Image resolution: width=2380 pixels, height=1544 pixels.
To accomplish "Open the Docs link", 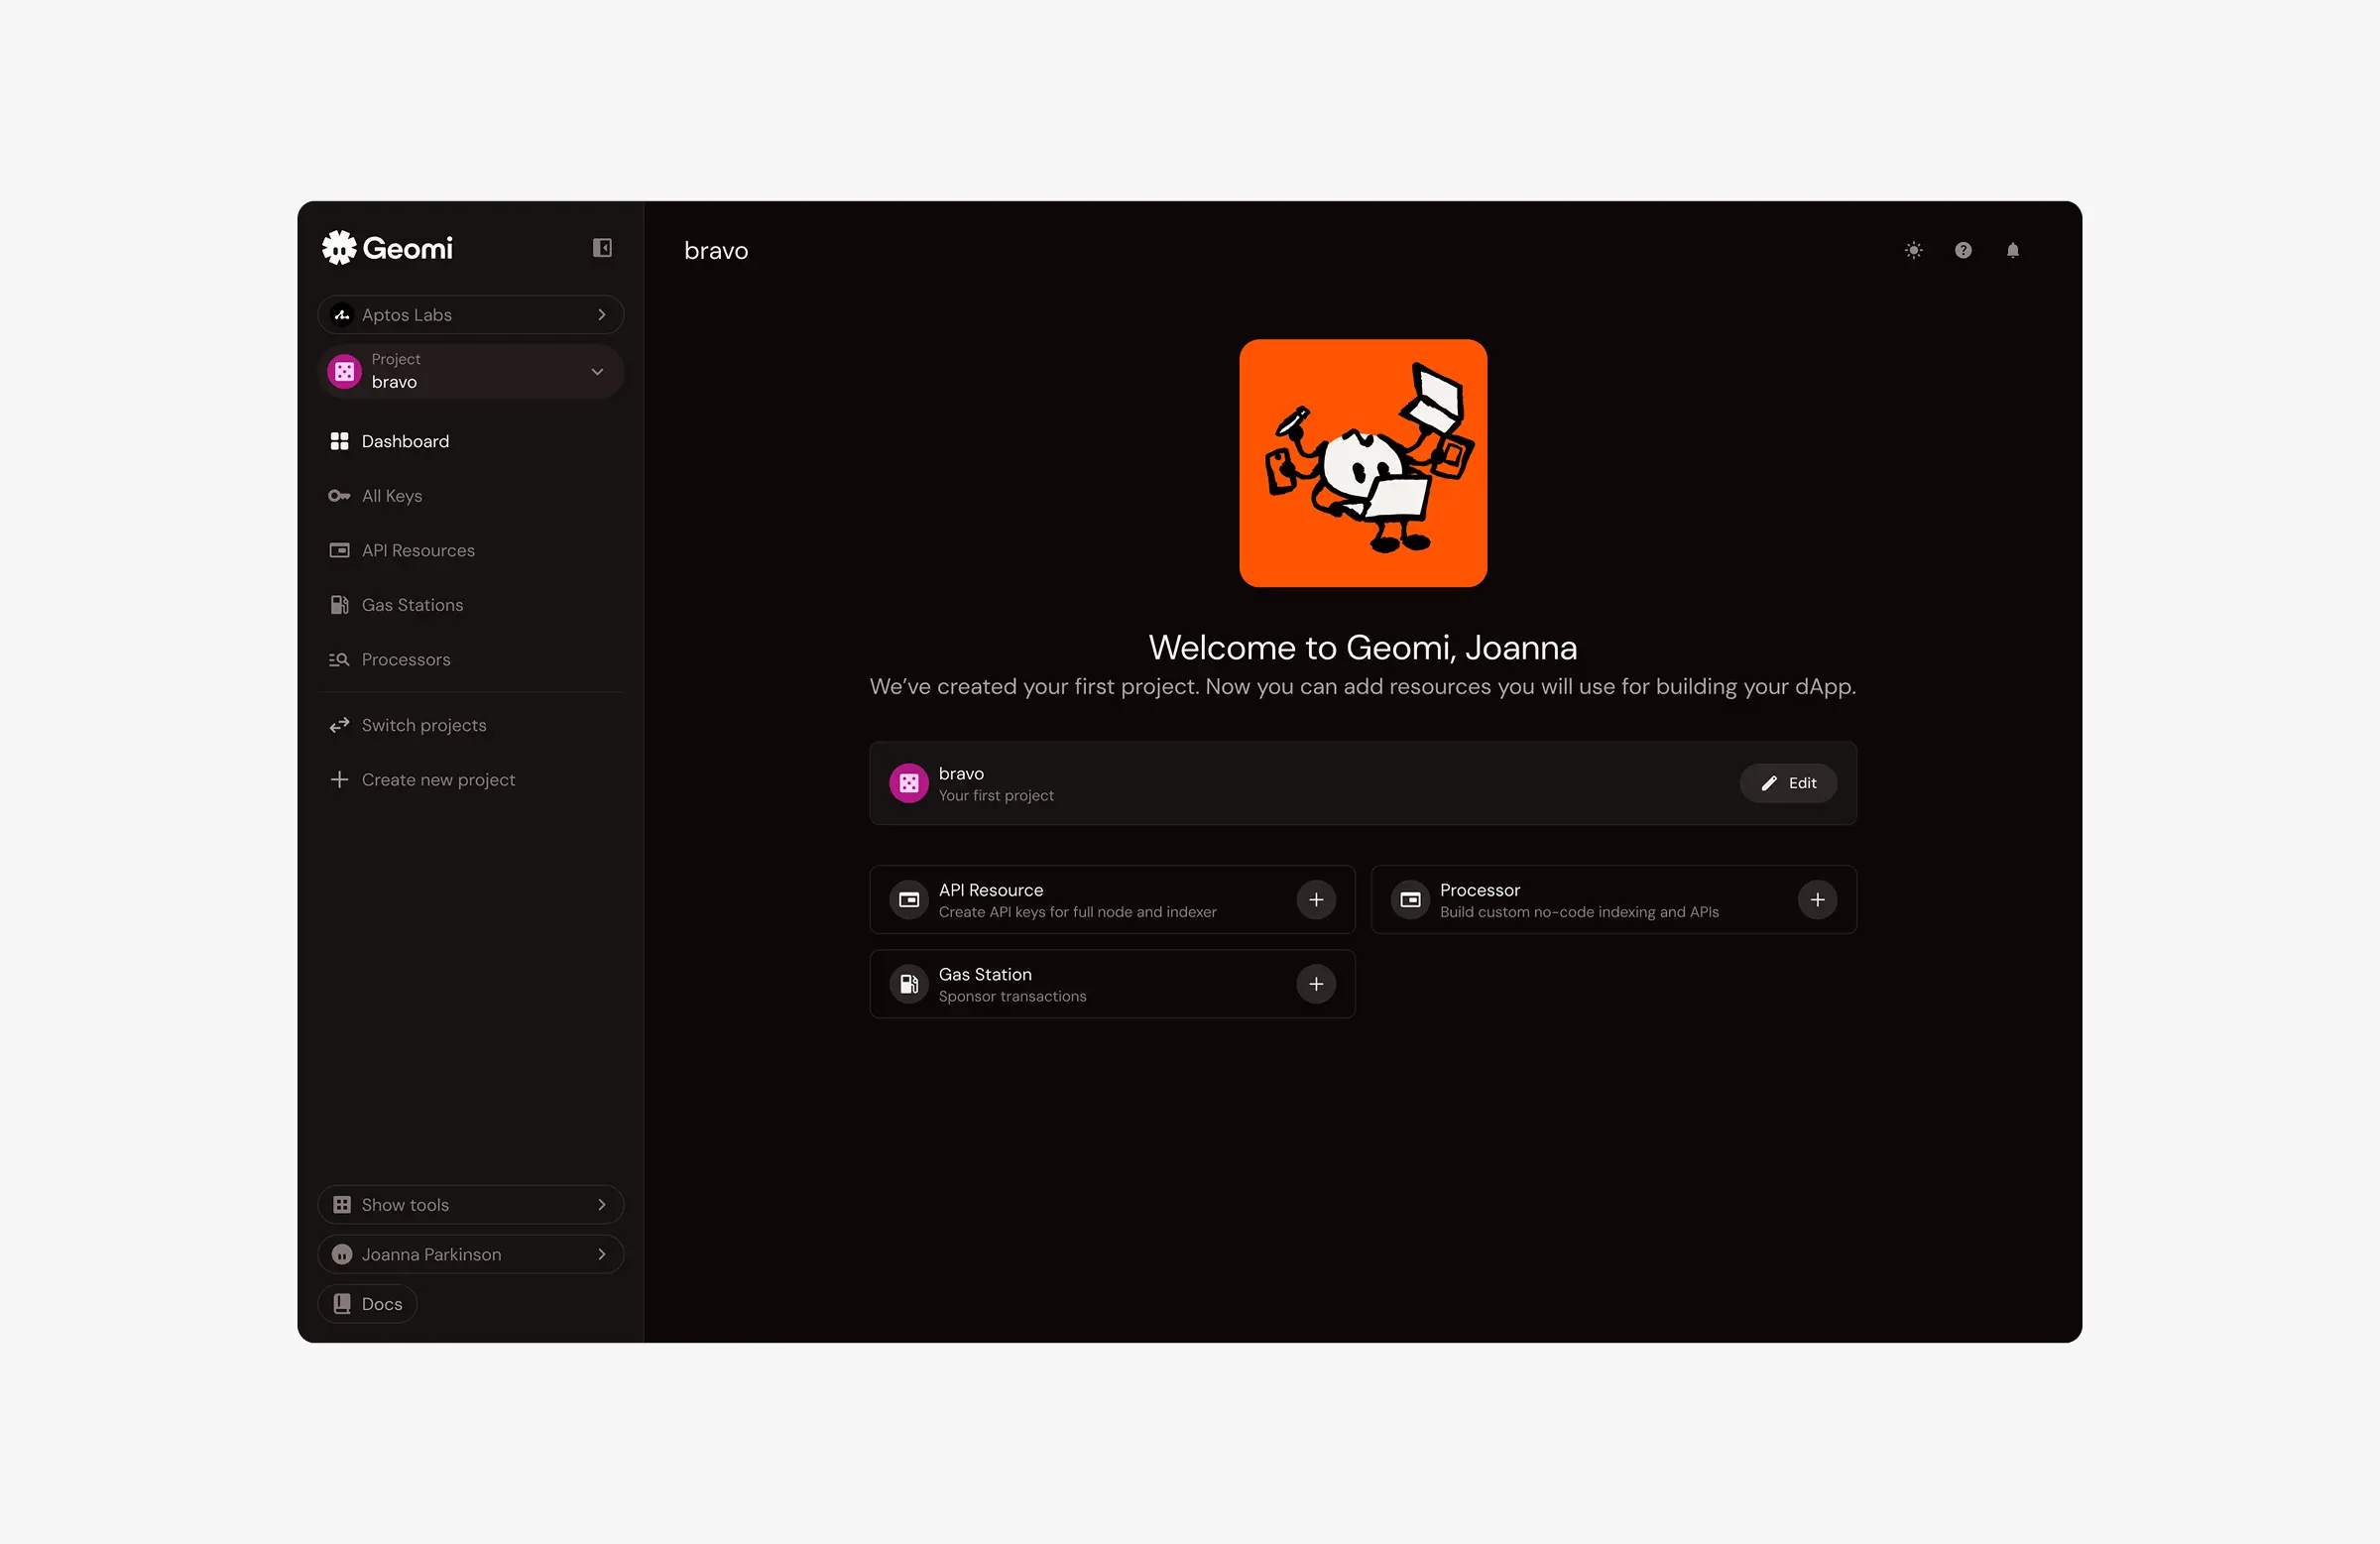I will click(x=367, y=1304).
